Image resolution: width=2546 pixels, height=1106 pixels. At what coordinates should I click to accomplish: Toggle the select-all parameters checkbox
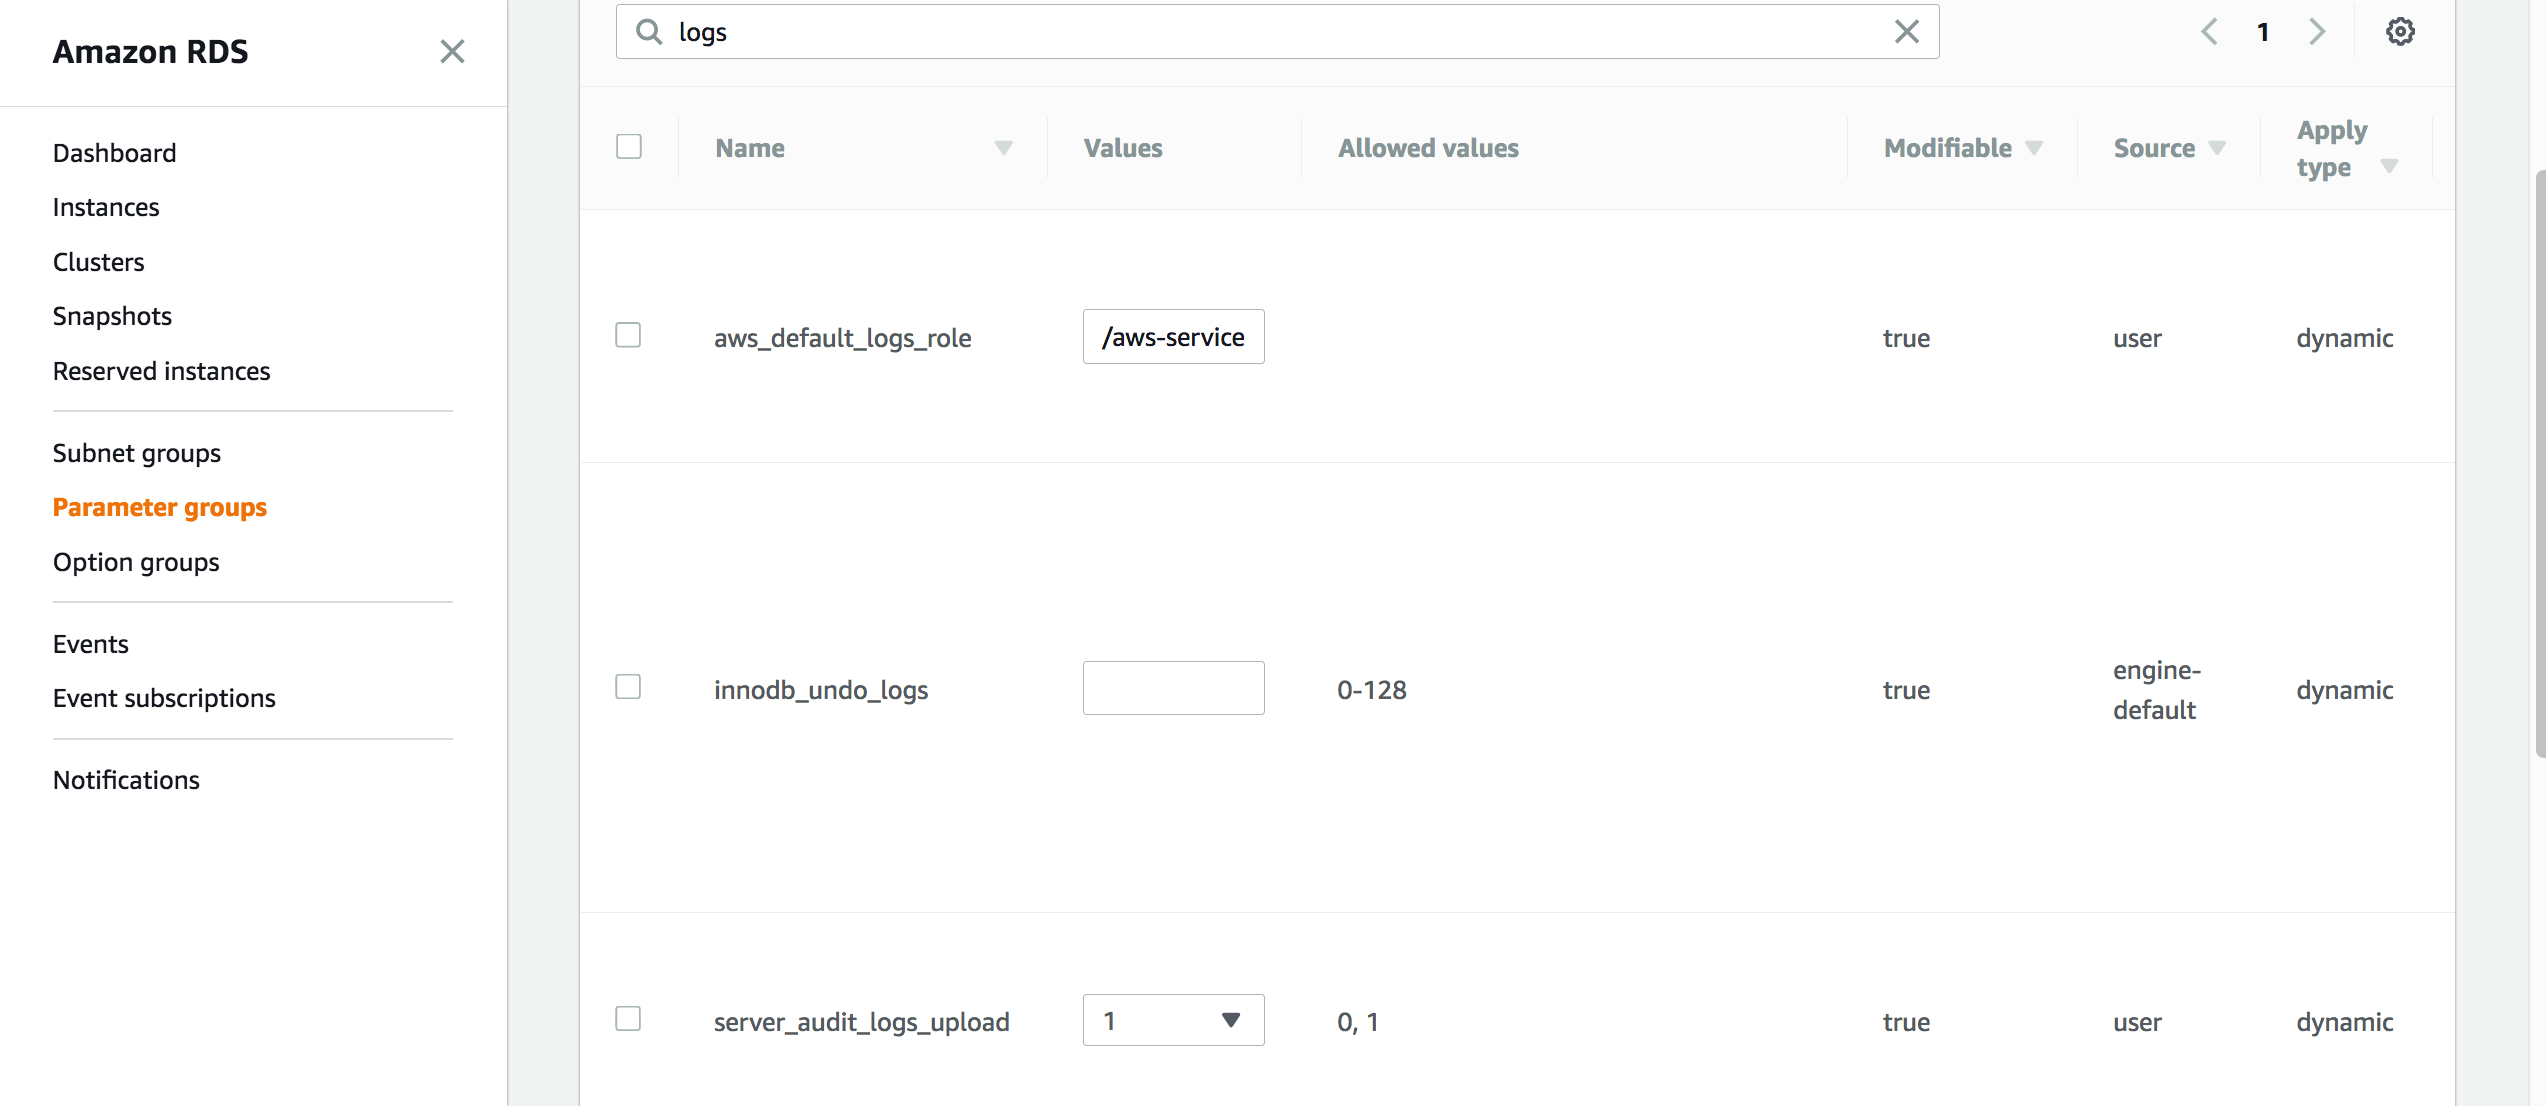pyautogui.click(x=629, y=147)
